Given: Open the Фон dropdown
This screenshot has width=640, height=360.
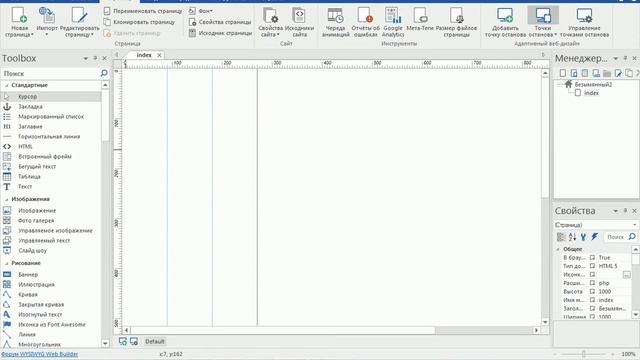Looking at the screenshot, I should tap(200, 11).
